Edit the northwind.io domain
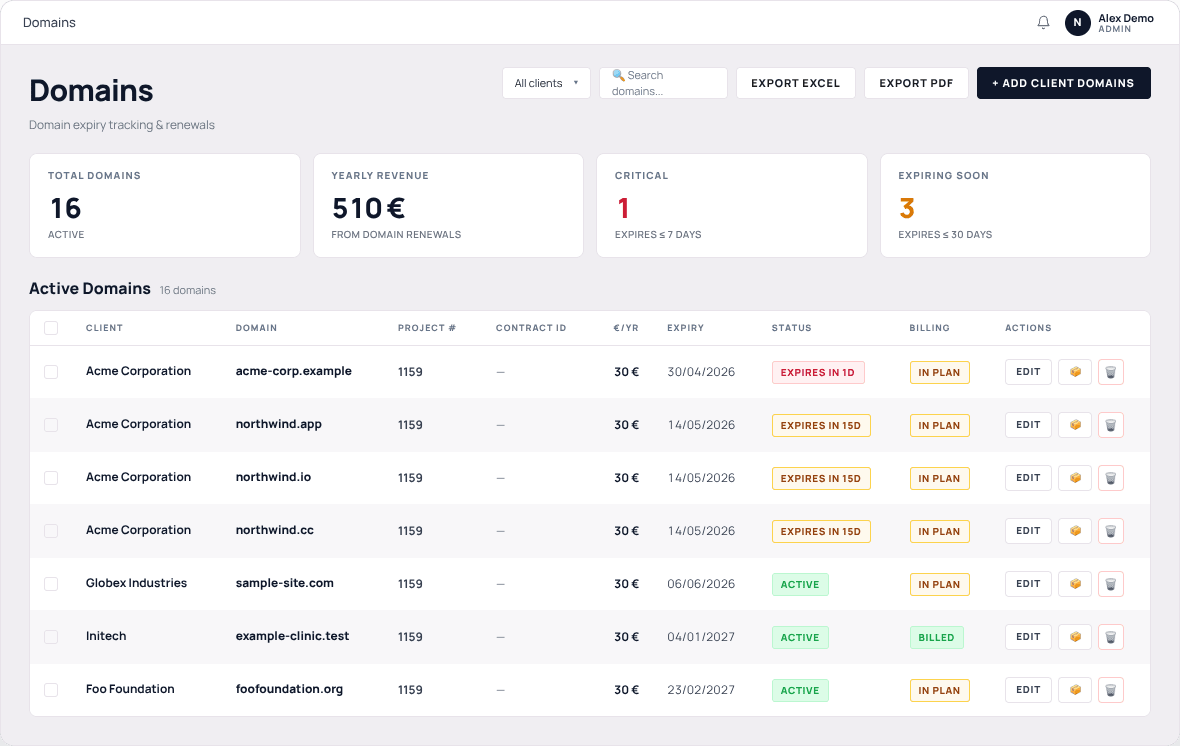 click(x=1028, y=478)
